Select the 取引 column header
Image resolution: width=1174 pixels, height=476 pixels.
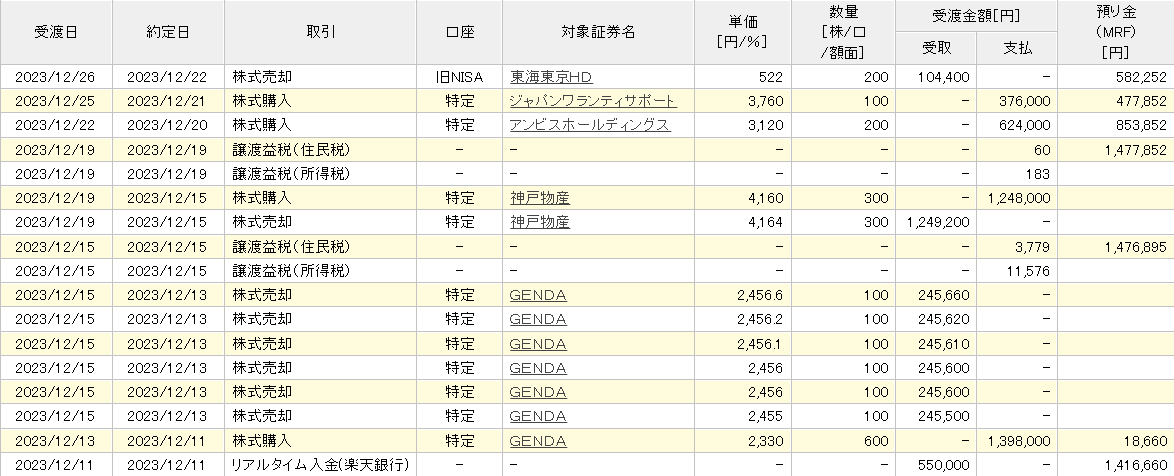[x=320, y=32]
